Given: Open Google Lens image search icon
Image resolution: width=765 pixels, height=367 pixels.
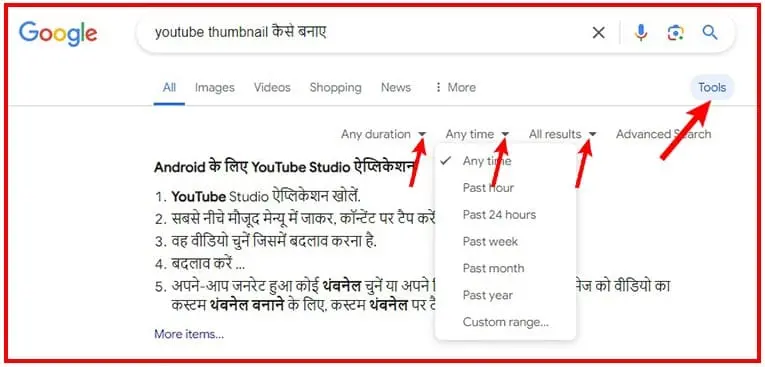Looking at the screenshot, I should tap(675, 33).
